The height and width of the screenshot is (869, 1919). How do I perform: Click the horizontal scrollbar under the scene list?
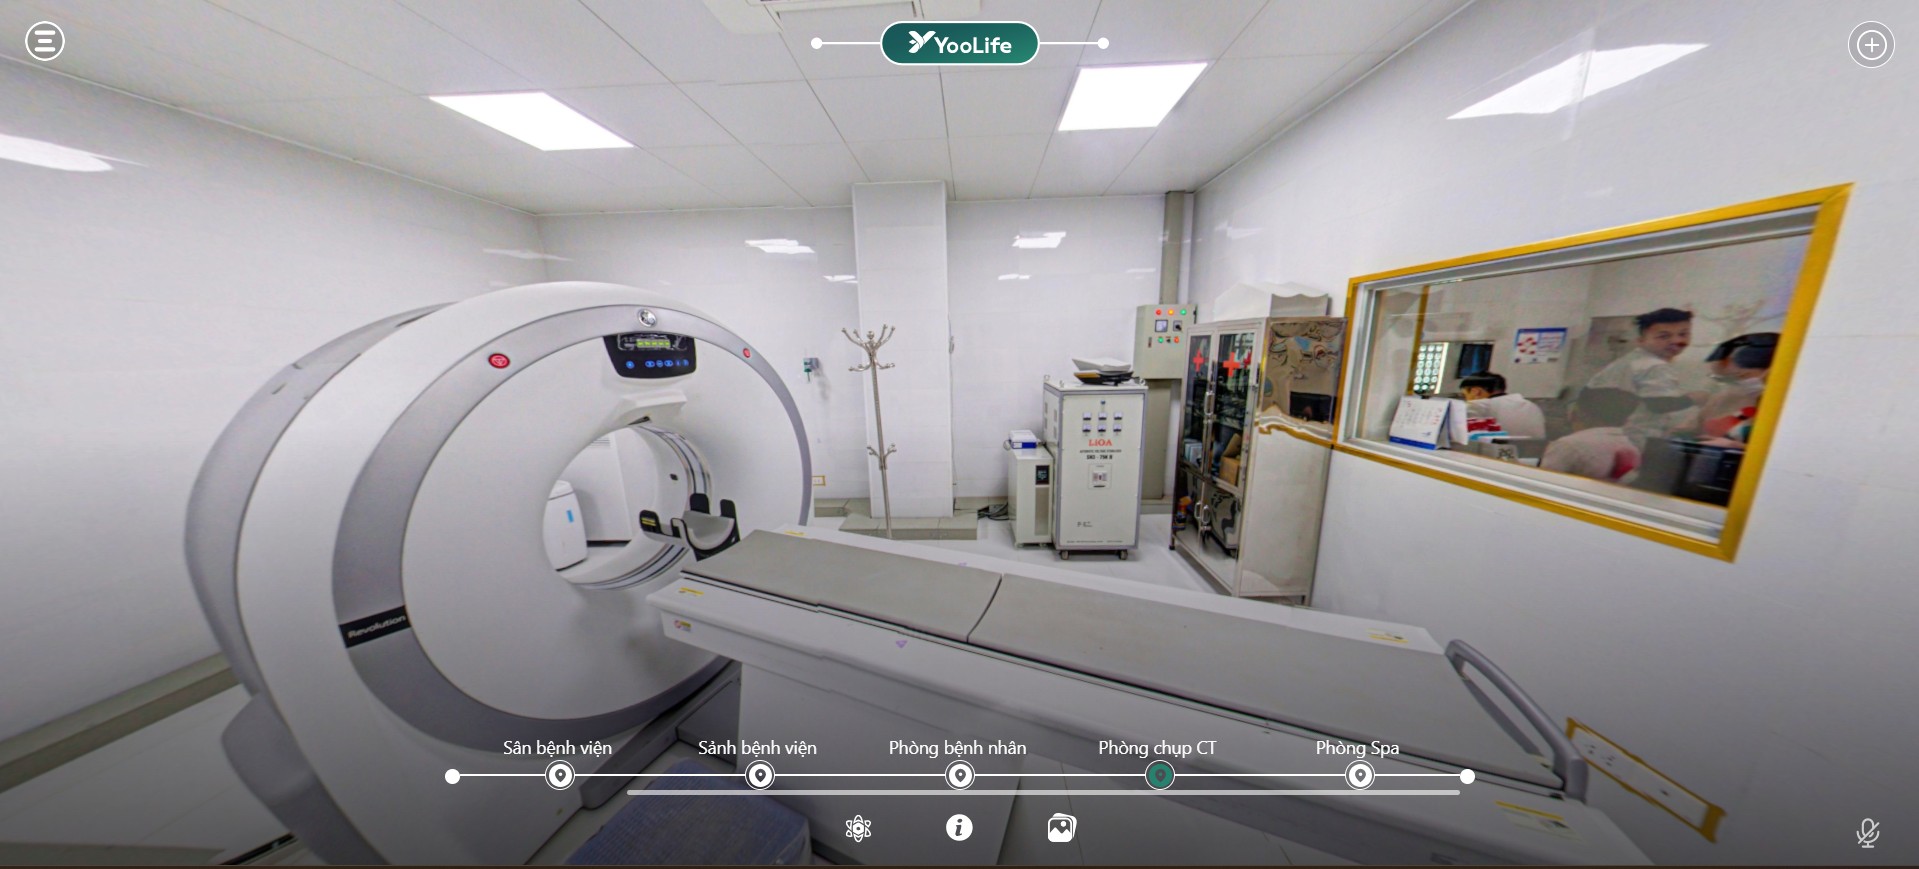1043,793
